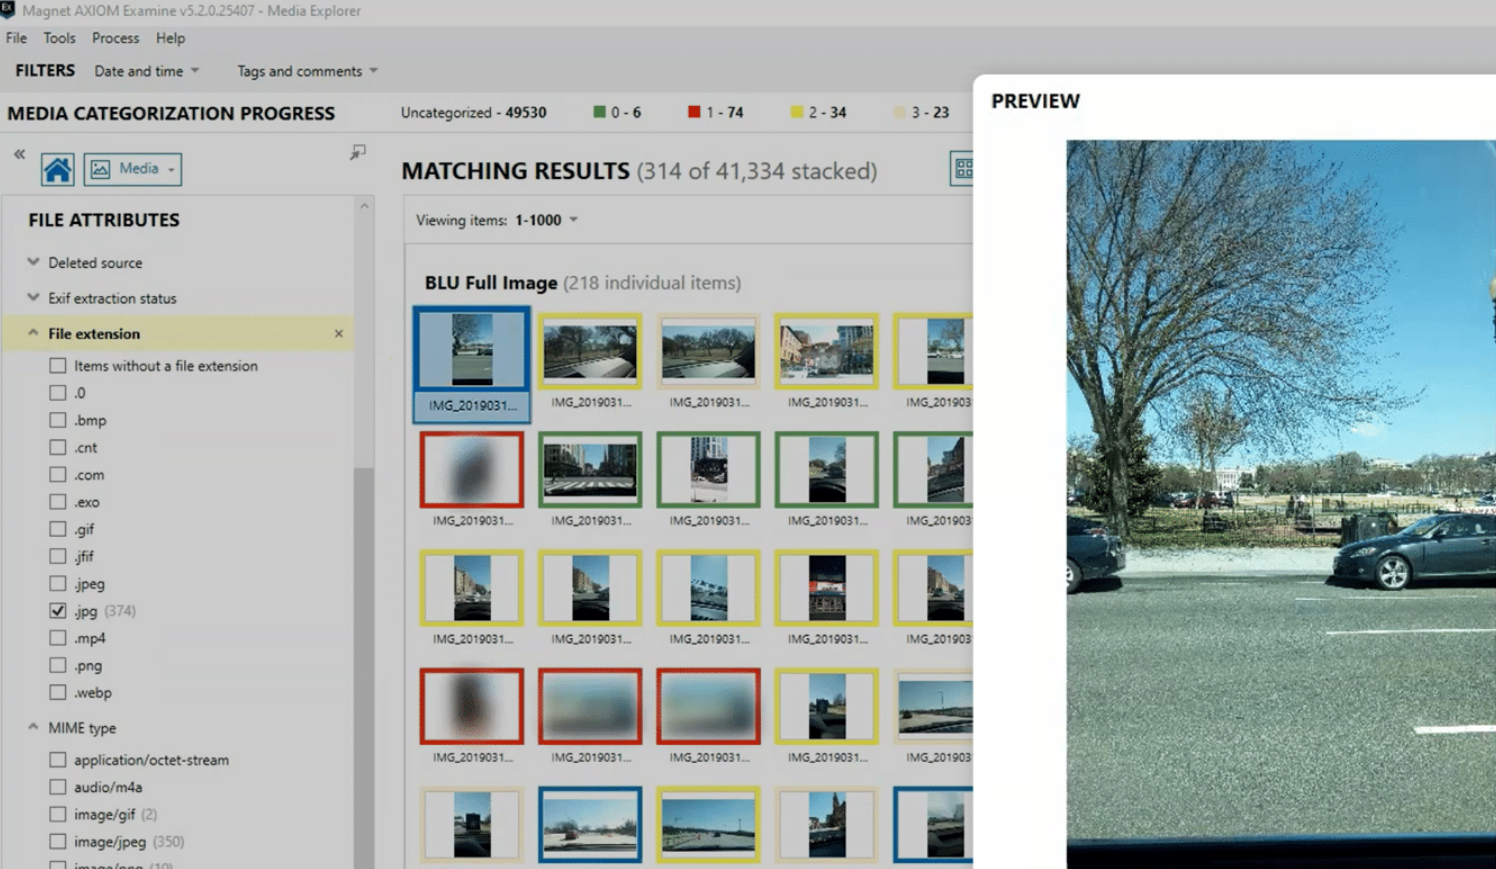Check the image/gif MIME type box
Image resolution: width=1496 pixels, height=869 pixels.
point(58,815)
